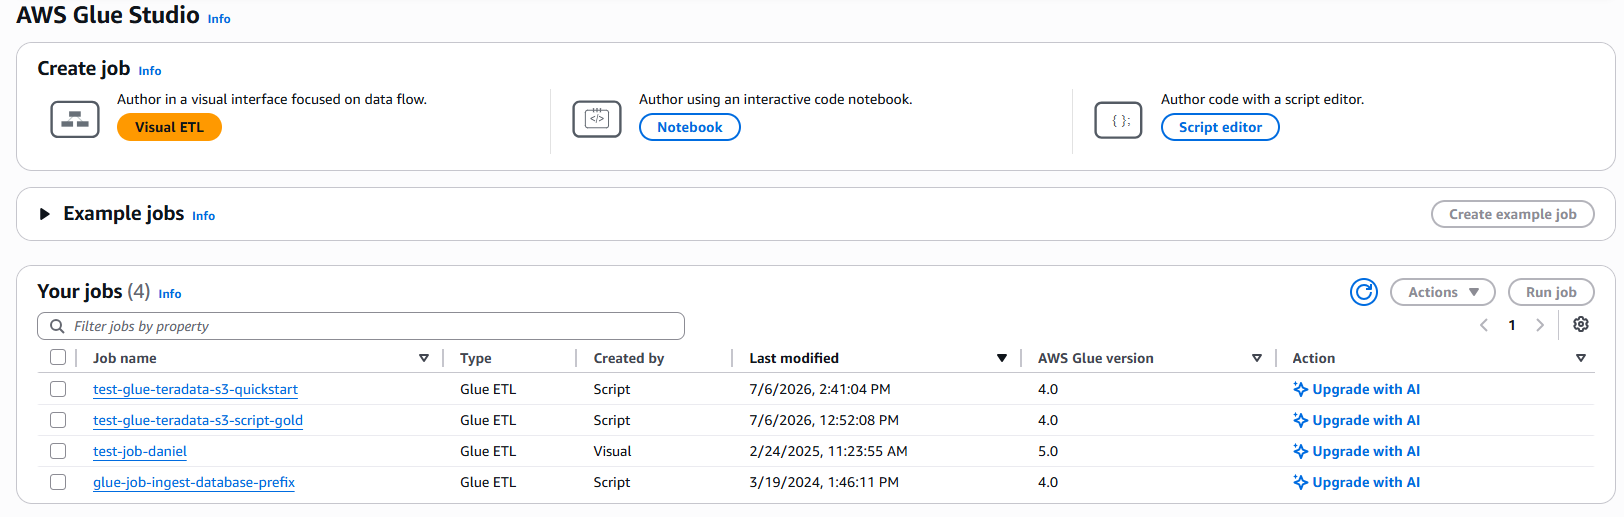Image resolution: width=1624 pixels, height=517 pixels.
Task: Go to previous page of jobs
Action: (1484, 325)
